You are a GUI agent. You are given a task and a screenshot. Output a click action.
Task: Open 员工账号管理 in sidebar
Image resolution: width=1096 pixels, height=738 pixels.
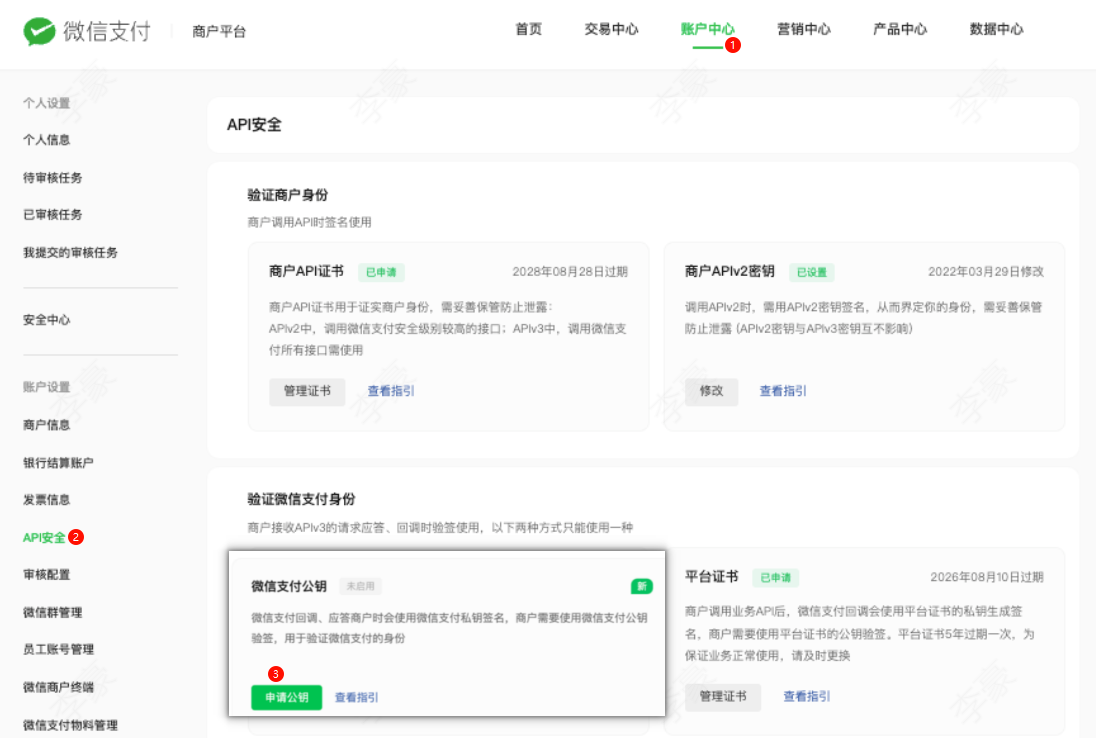tap(58, 649)
